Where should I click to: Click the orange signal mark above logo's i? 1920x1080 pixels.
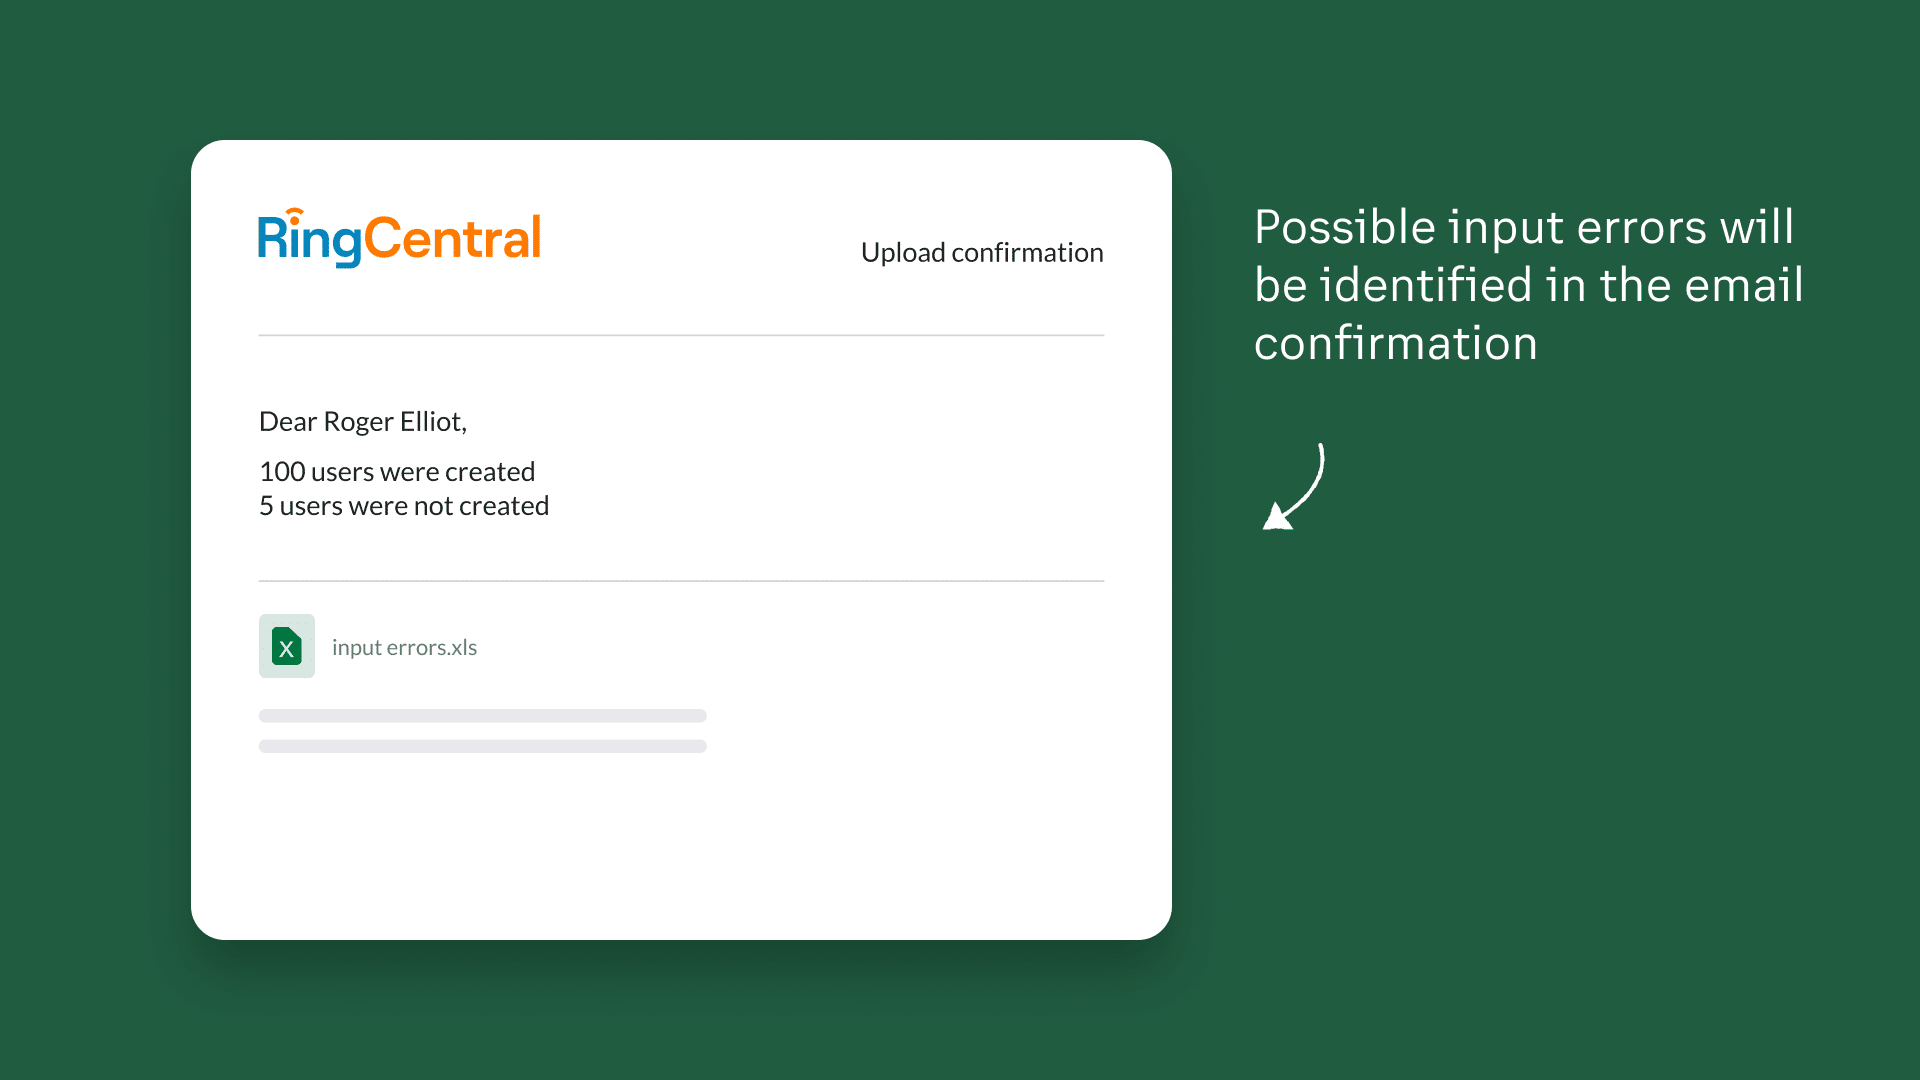pos(294,215)
